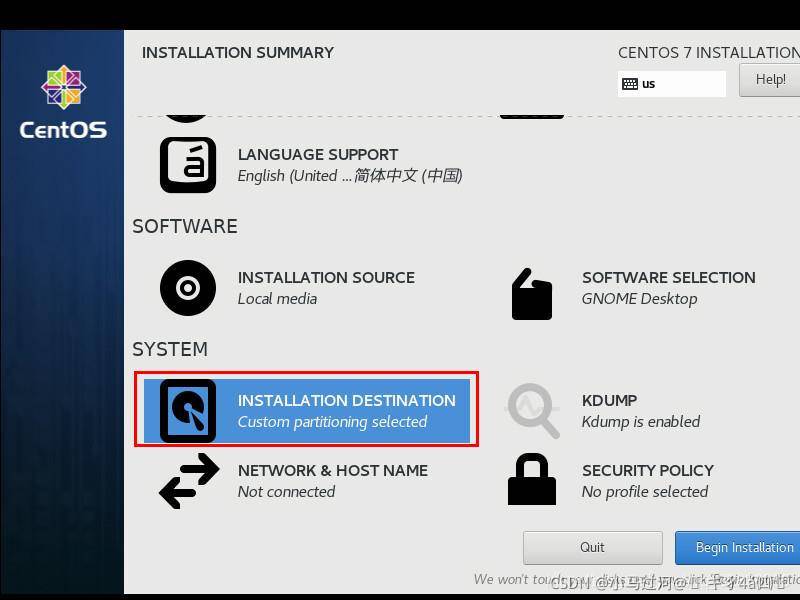Open the "No profile selected" security policy text
This screenshot has height=600, width=800.
644,492
